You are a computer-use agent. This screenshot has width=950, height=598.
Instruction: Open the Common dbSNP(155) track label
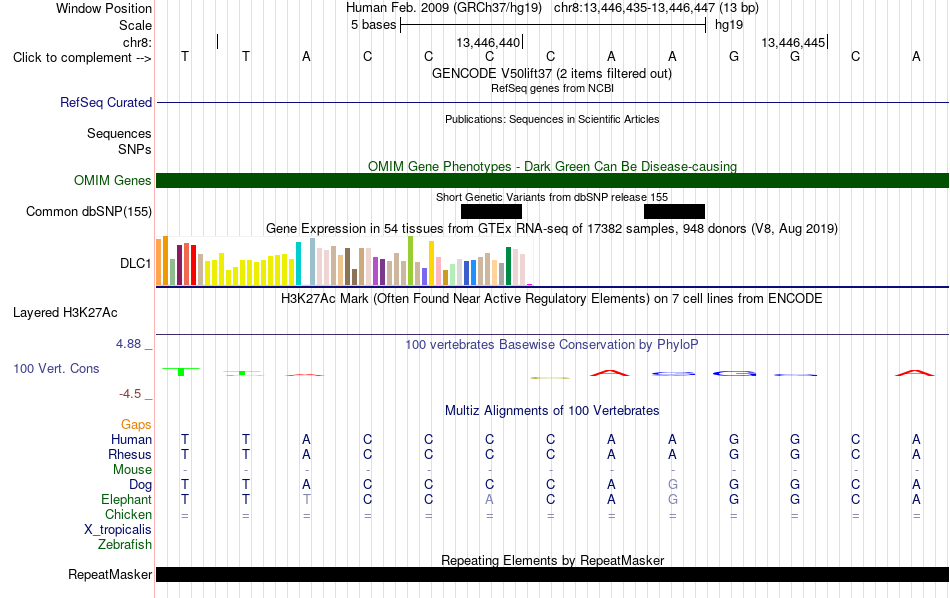(x=88, y=211)
